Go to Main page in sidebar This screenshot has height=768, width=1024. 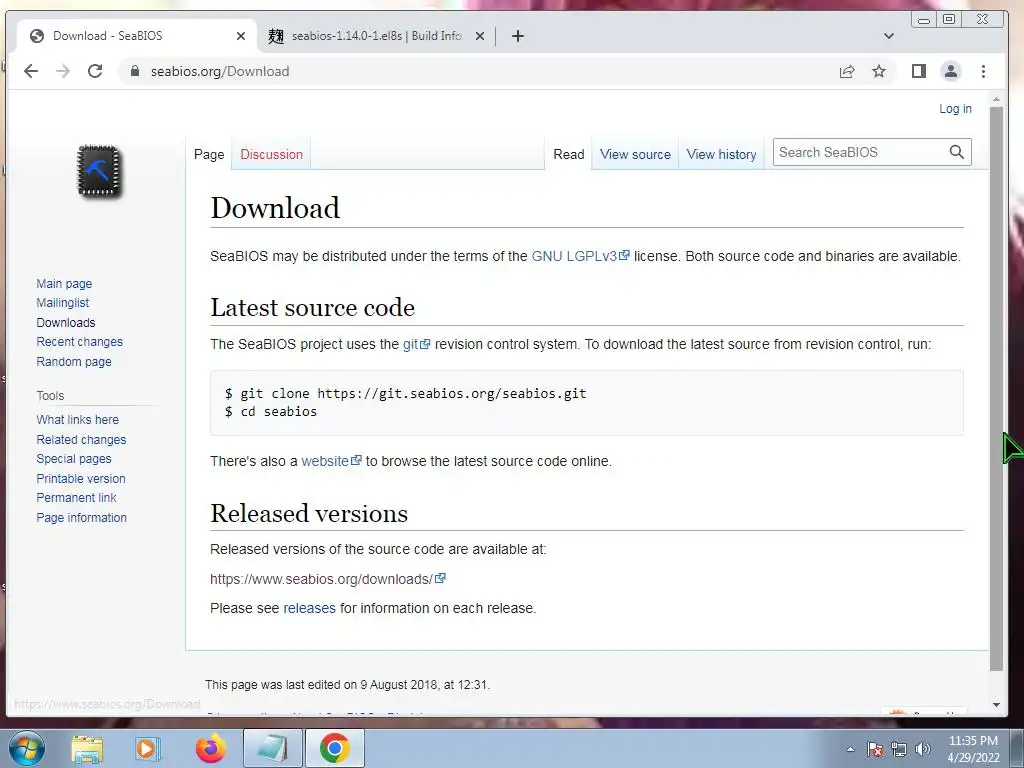tap(64, 283)
